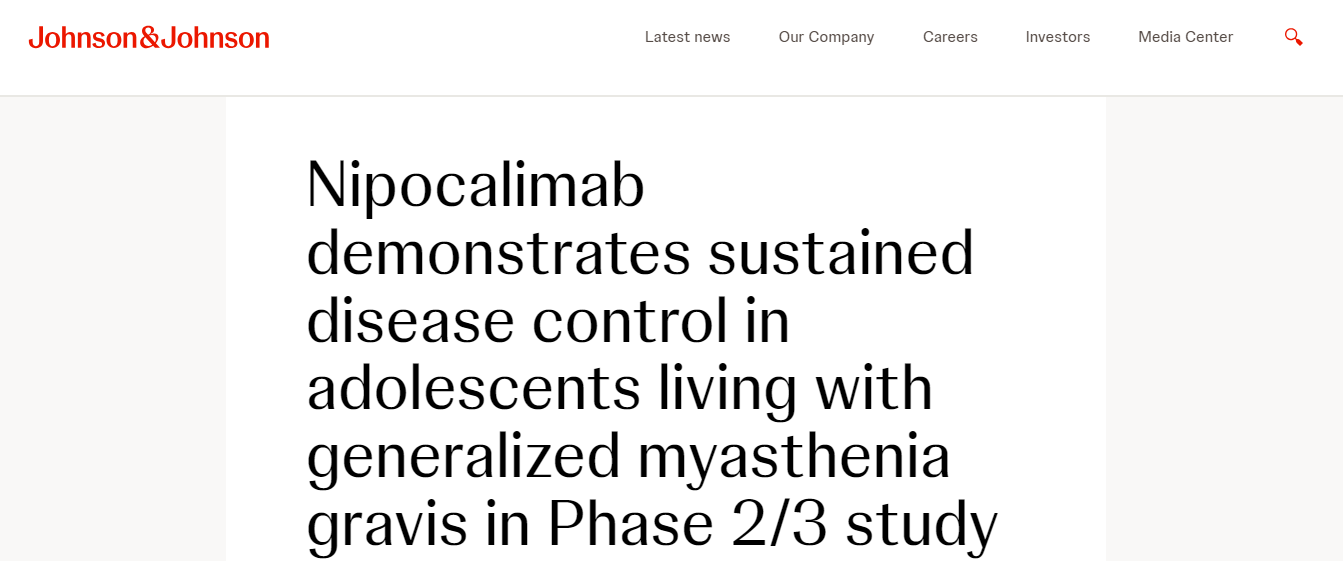The width and height of the screenshot is (1343, 561).
Task: Click the Phase 2/3 text in the title
Action: pos(687,524)
